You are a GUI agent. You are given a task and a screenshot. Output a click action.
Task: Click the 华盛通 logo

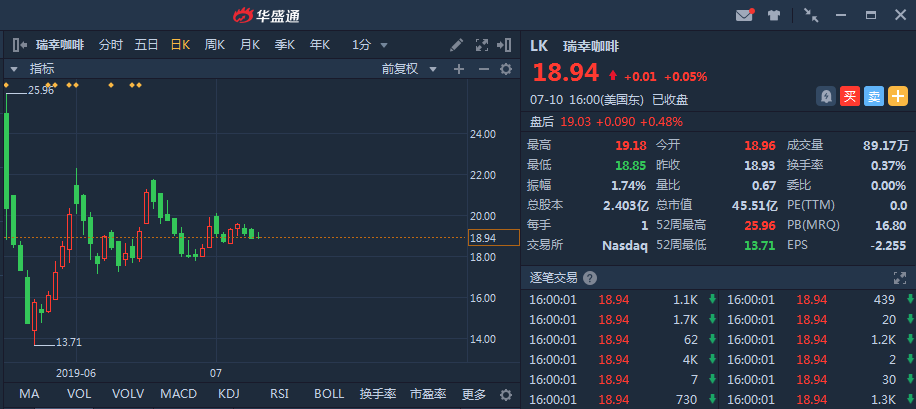[267, 16]
